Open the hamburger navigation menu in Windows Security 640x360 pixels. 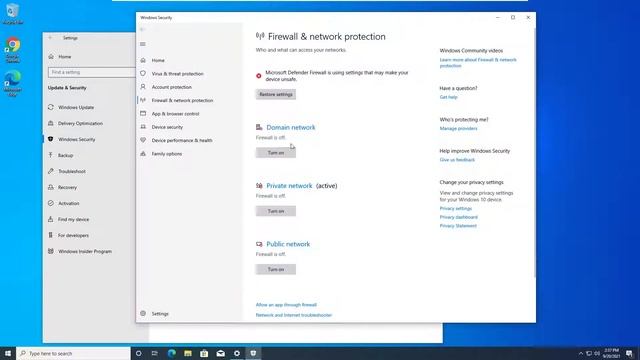pyautogui.click(x=143, y=44)
